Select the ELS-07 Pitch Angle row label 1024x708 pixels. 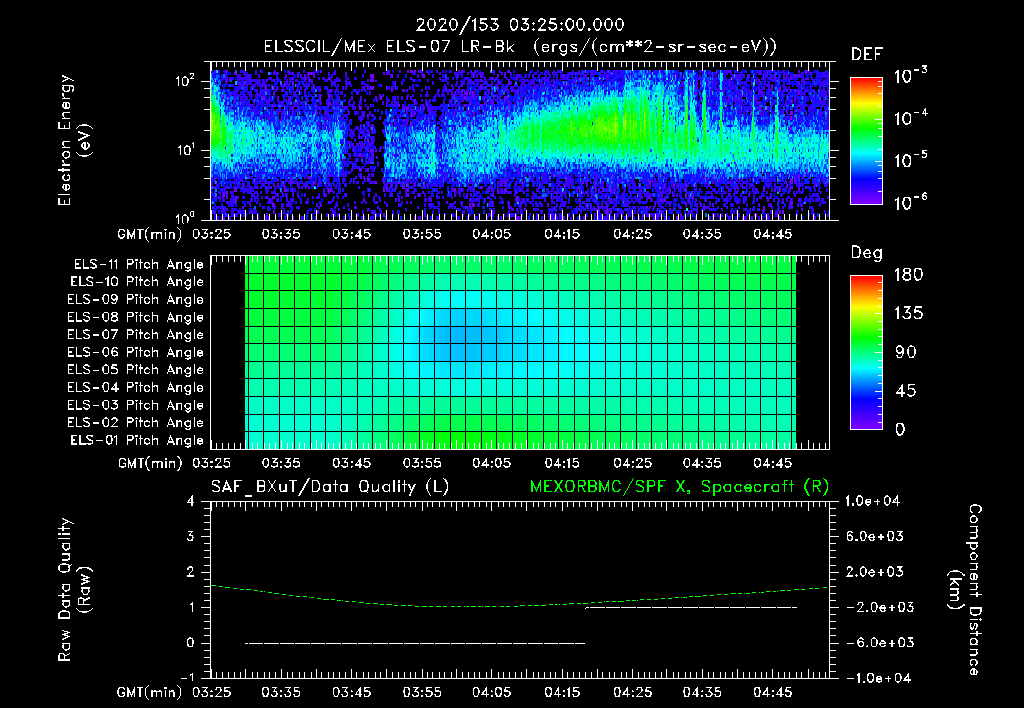(x=136, y=335)
